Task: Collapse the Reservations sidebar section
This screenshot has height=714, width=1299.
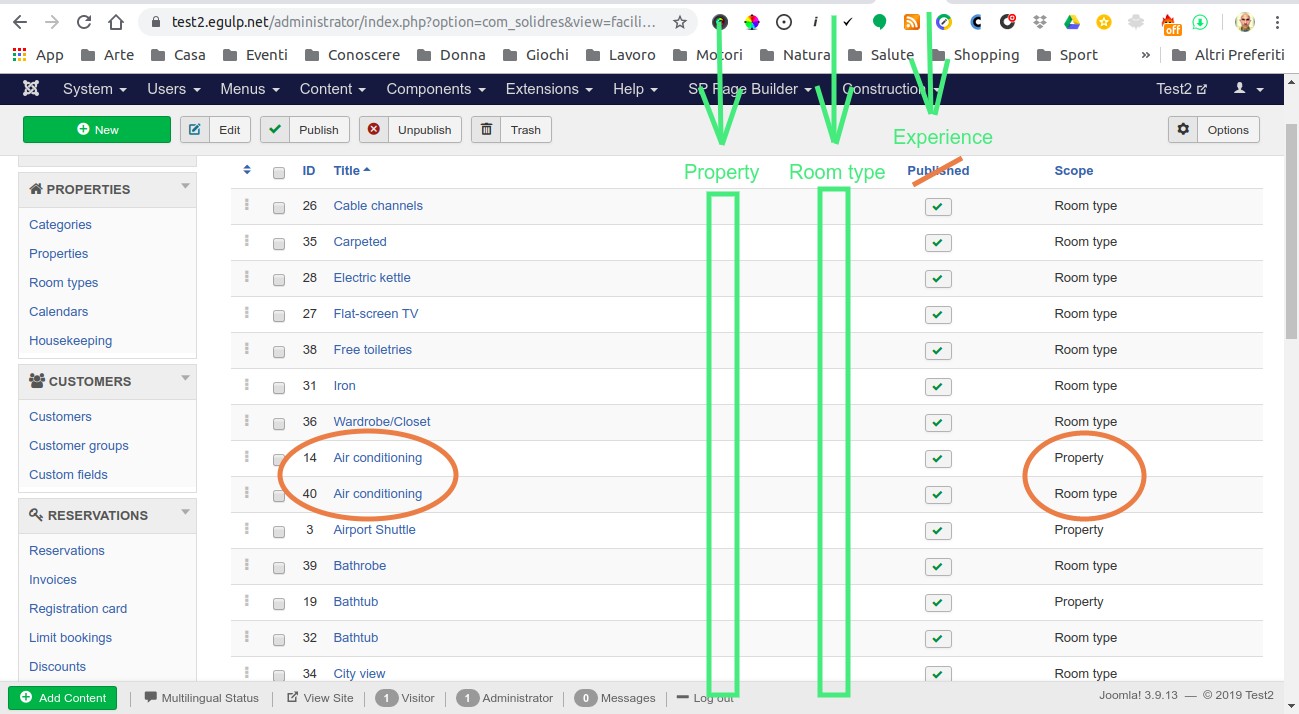Action: coord(185,512)
